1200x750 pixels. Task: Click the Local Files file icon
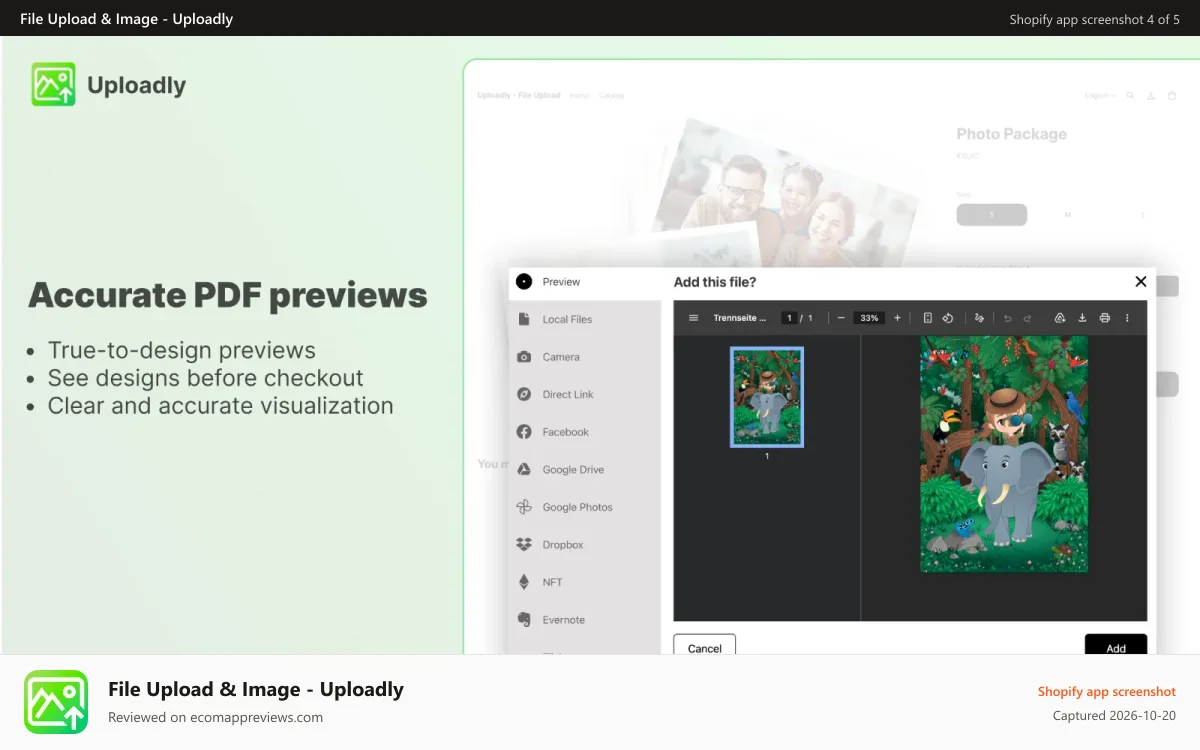tap(524, 319)
